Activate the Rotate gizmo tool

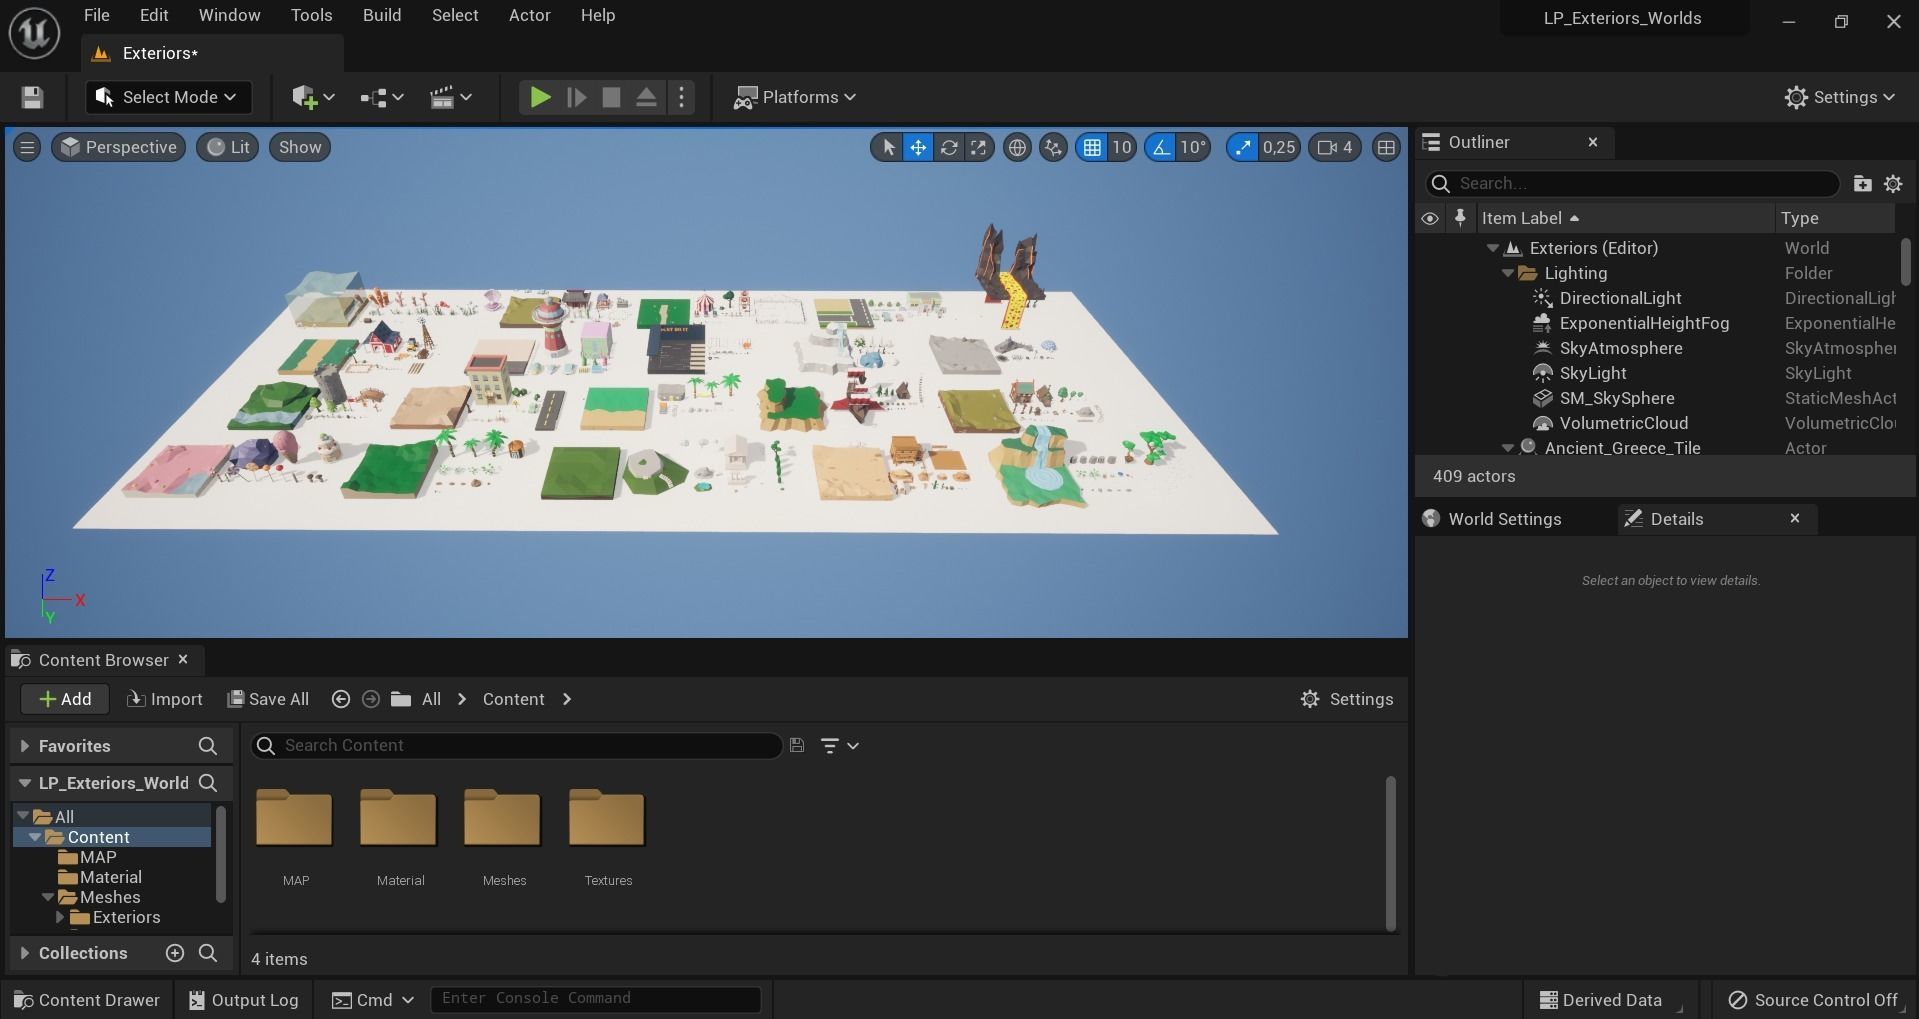tap(948, 147)
